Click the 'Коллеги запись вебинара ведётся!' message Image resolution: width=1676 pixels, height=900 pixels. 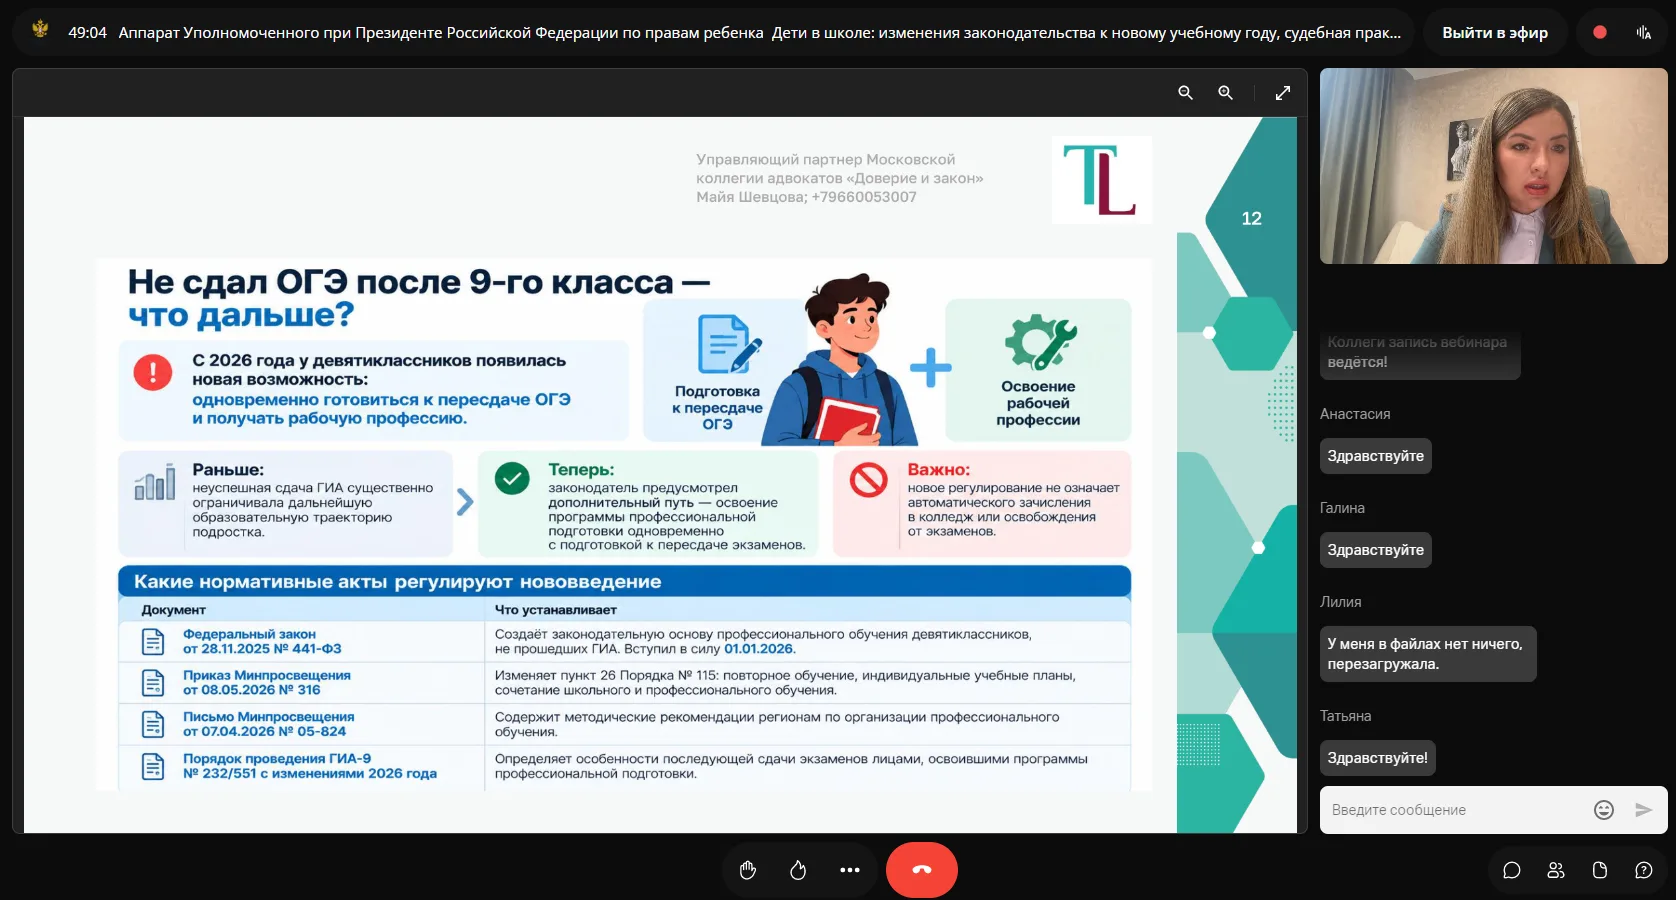point(1420,353)
